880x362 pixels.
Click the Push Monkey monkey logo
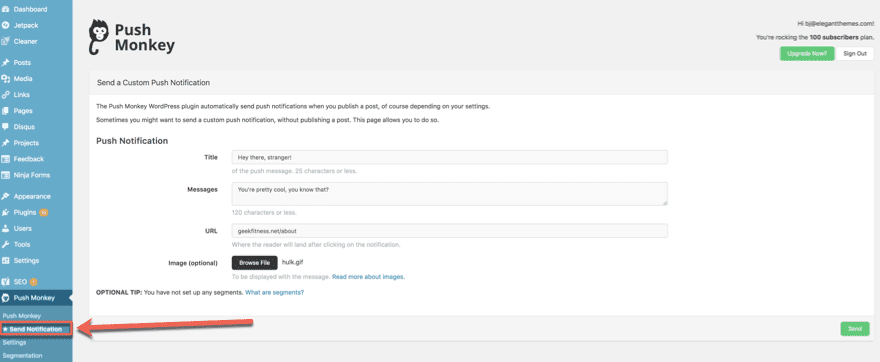(x=99, y=38)
